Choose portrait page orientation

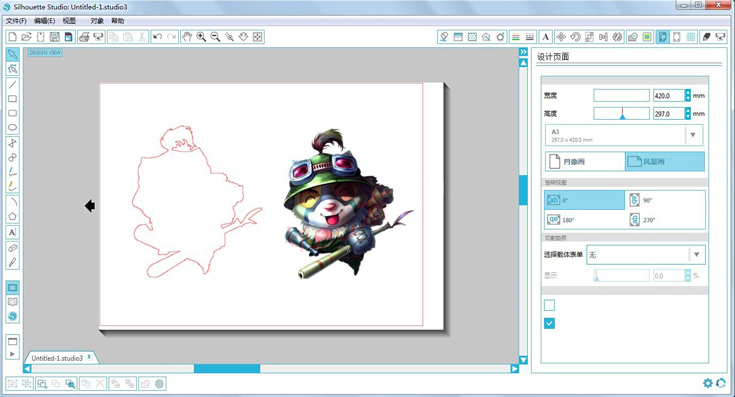point(585,161)
